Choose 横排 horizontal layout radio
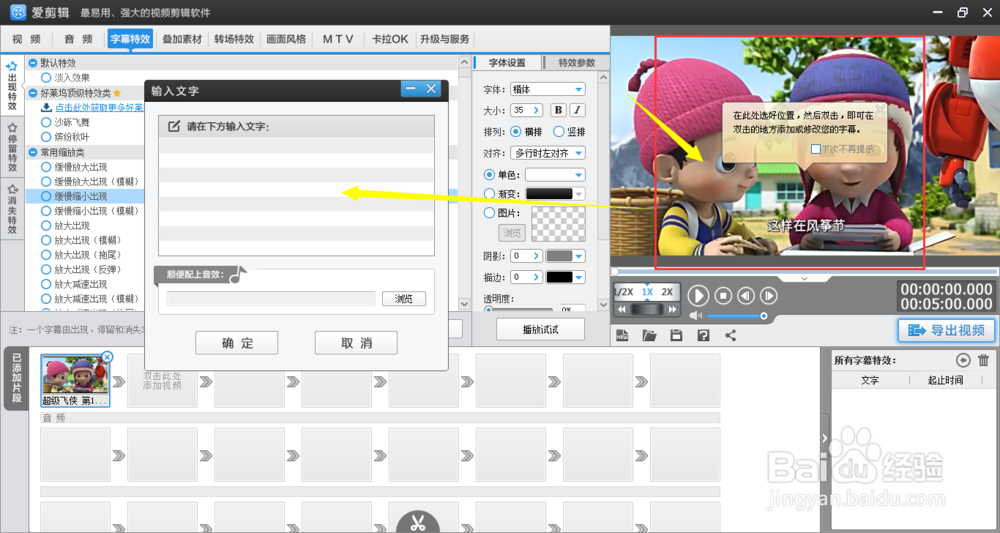 tap(515, 131)
